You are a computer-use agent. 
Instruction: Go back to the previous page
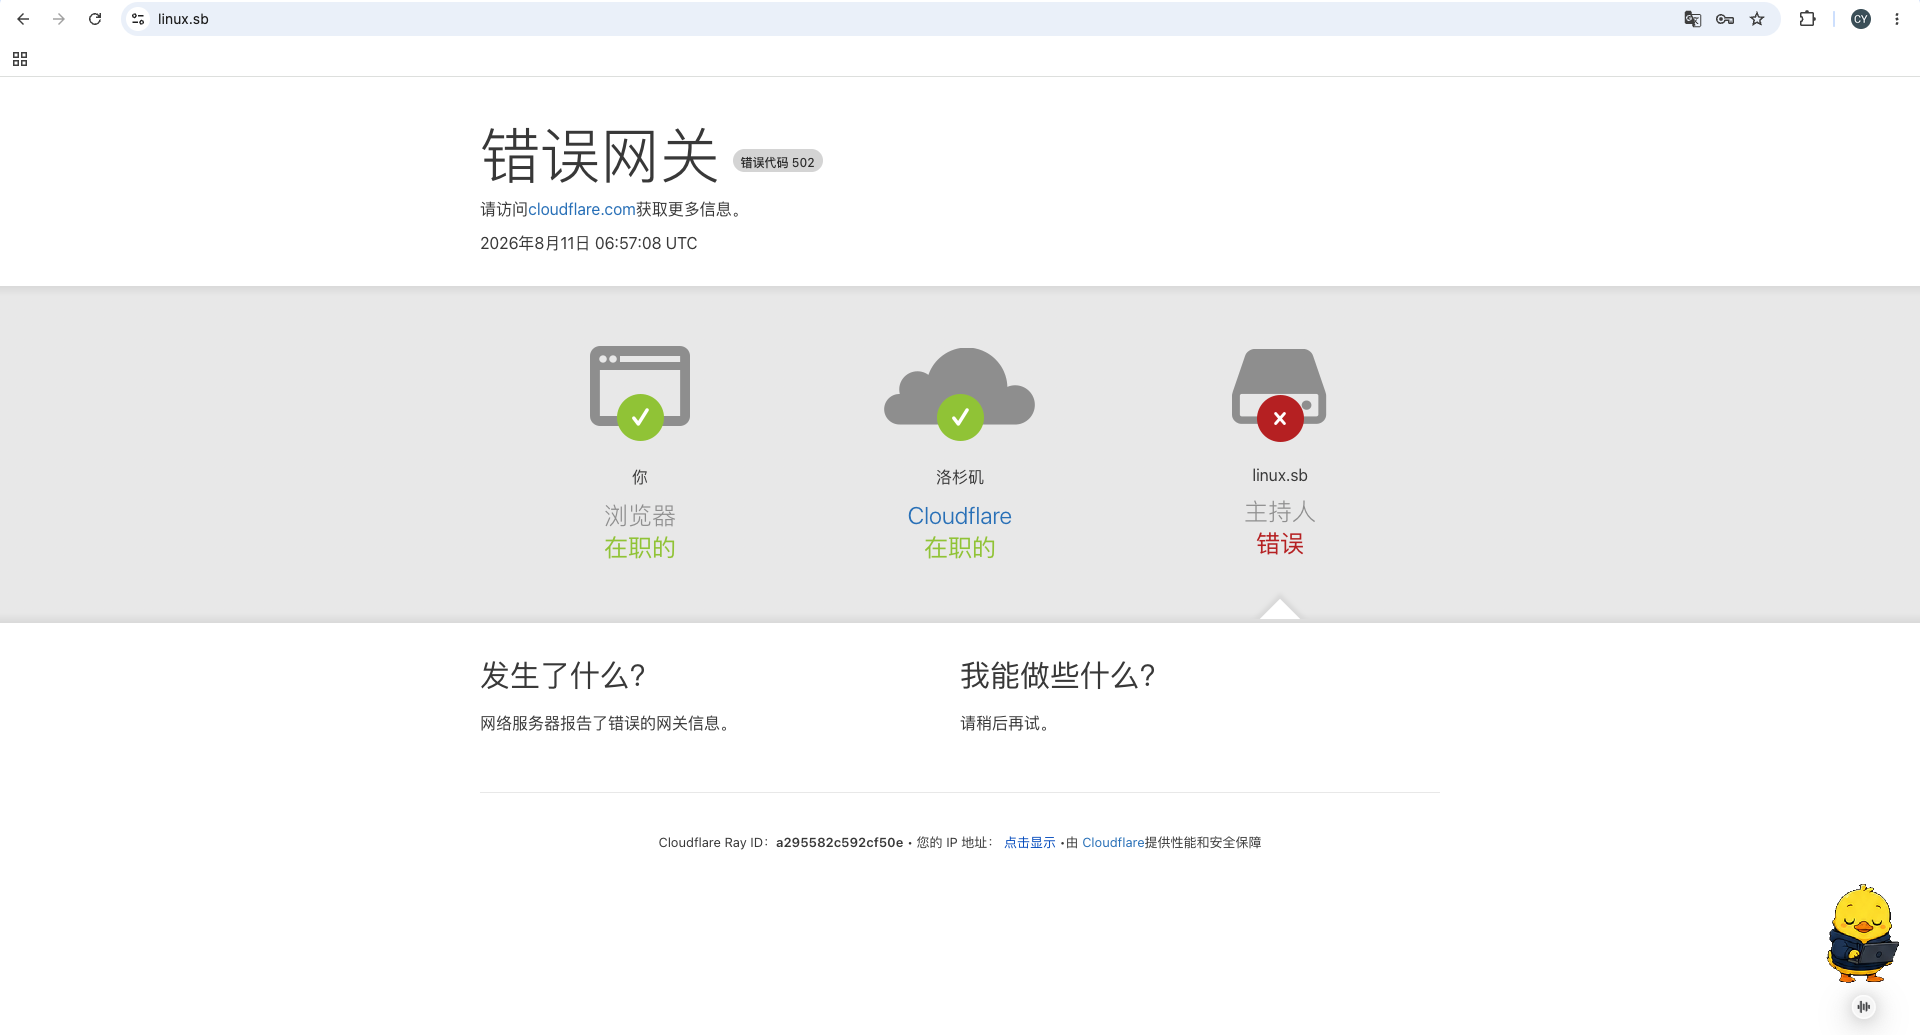click(x=23, y=19)
